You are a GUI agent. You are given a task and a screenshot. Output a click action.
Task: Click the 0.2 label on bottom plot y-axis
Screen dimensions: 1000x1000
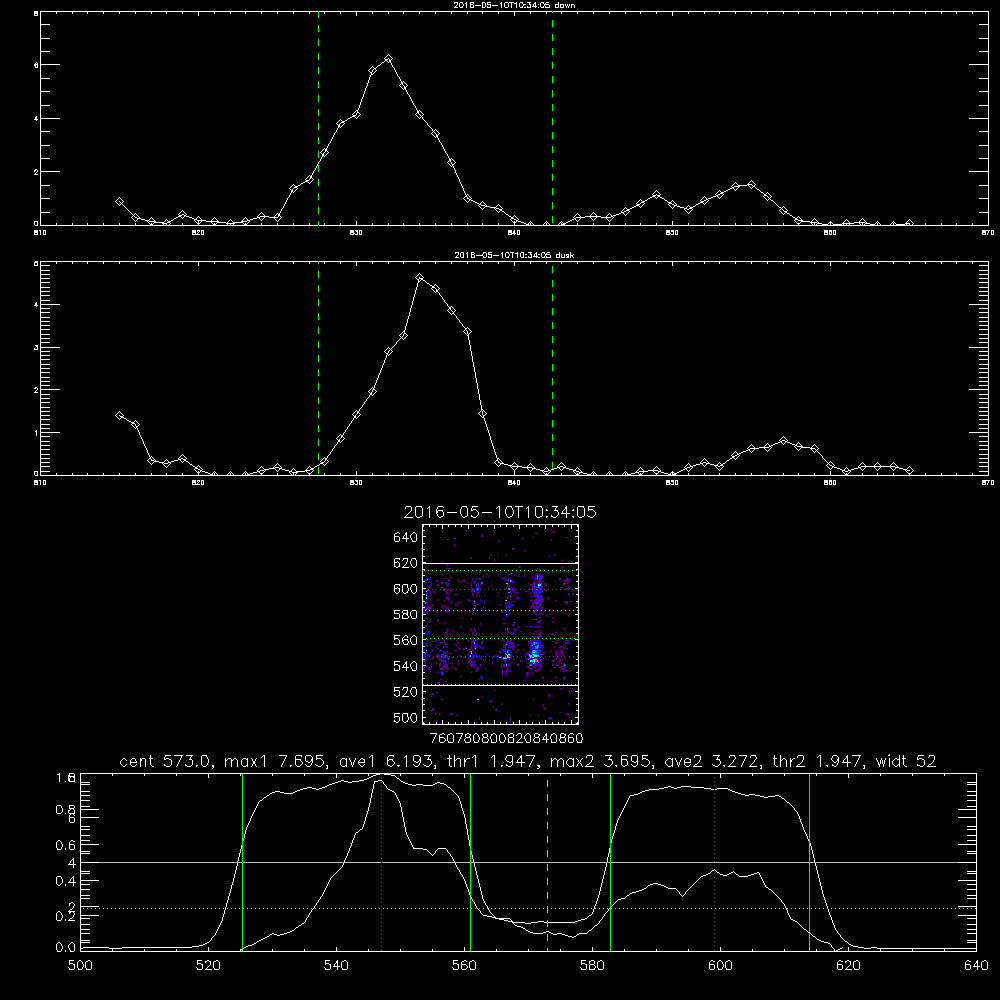click(66, 916)
